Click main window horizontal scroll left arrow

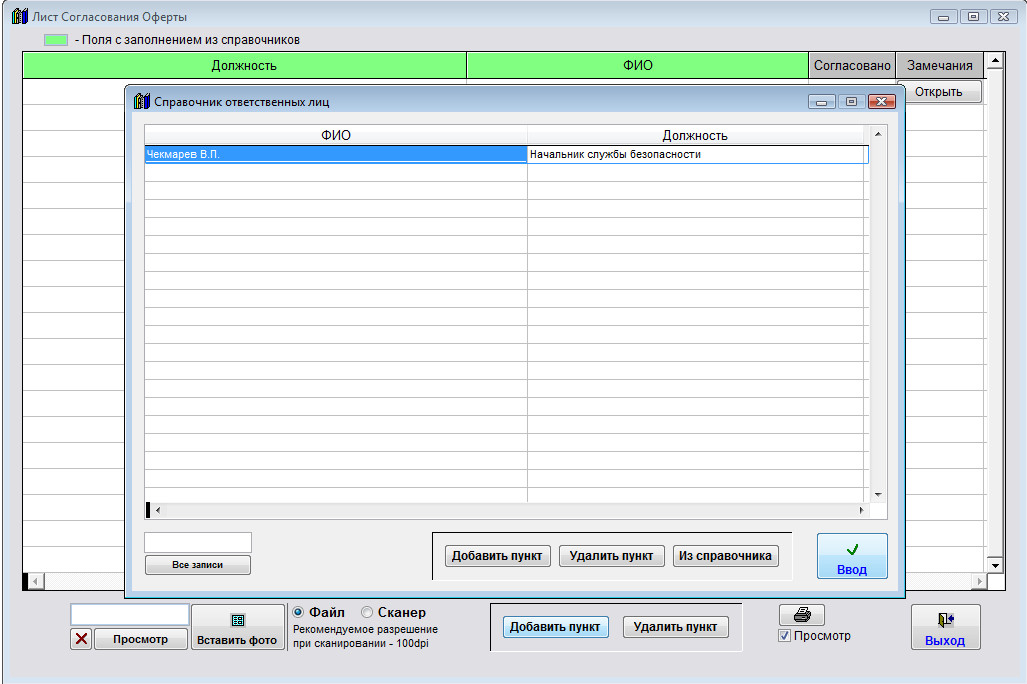coord(36,581)
